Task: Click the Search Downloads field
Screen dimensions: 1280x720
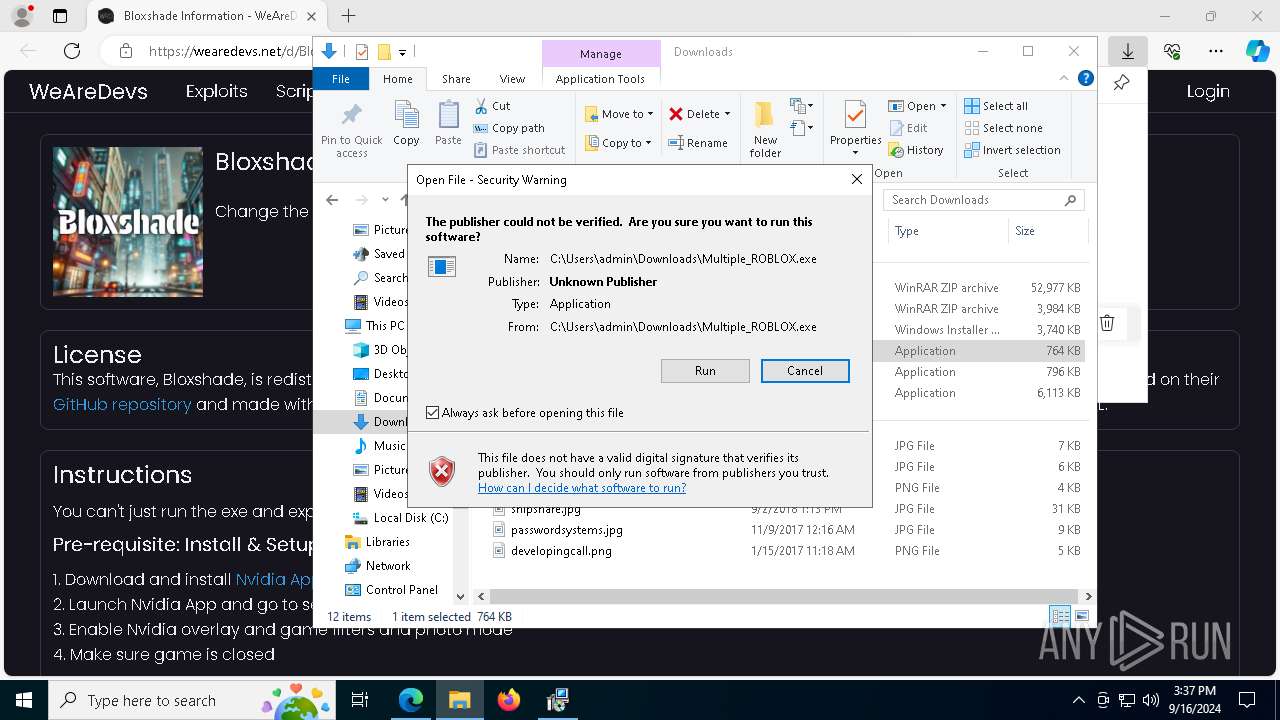Action: click(983, 200)
